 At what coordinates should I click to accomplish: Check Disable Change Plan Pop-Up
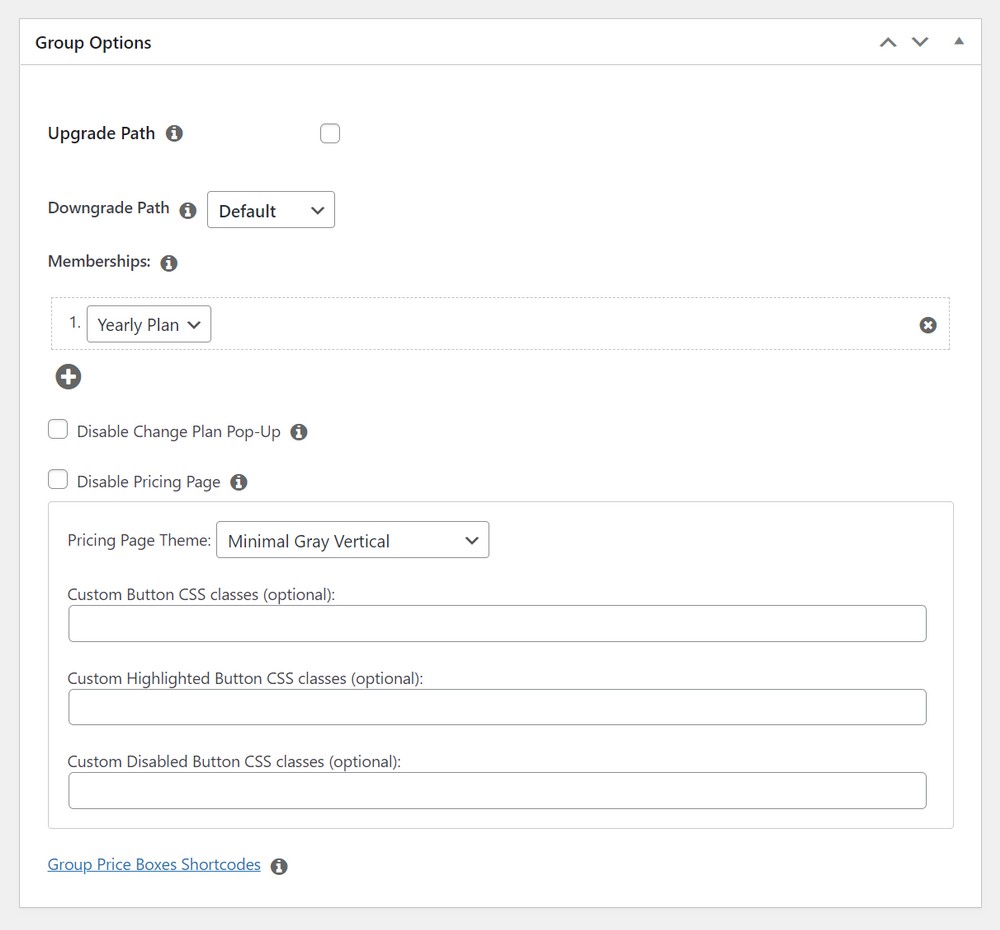[x=58, y=429]
